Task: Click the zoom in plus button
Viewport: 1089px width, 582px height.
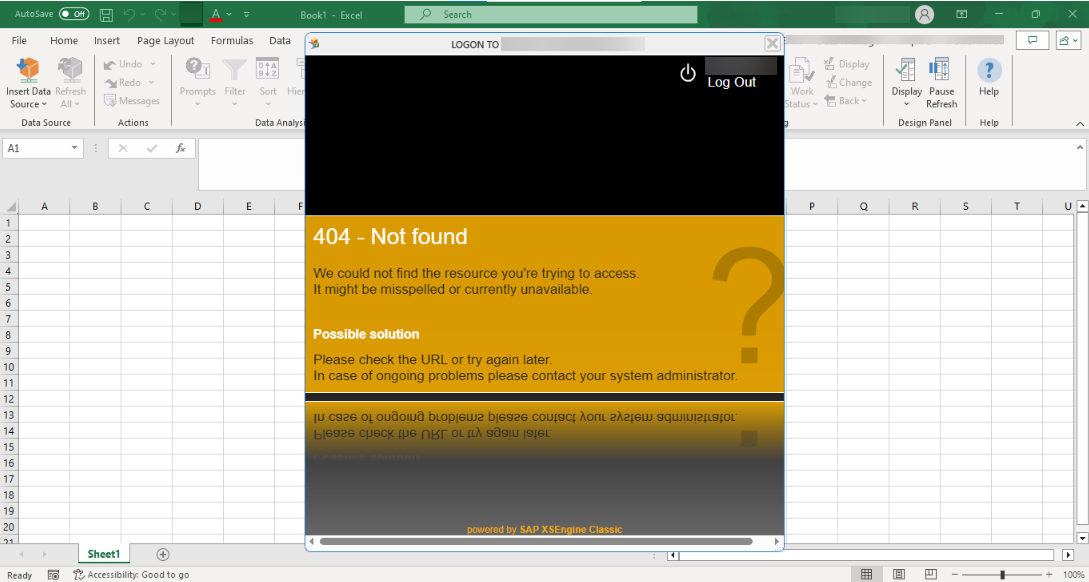Action: [x=1049, y=574]
